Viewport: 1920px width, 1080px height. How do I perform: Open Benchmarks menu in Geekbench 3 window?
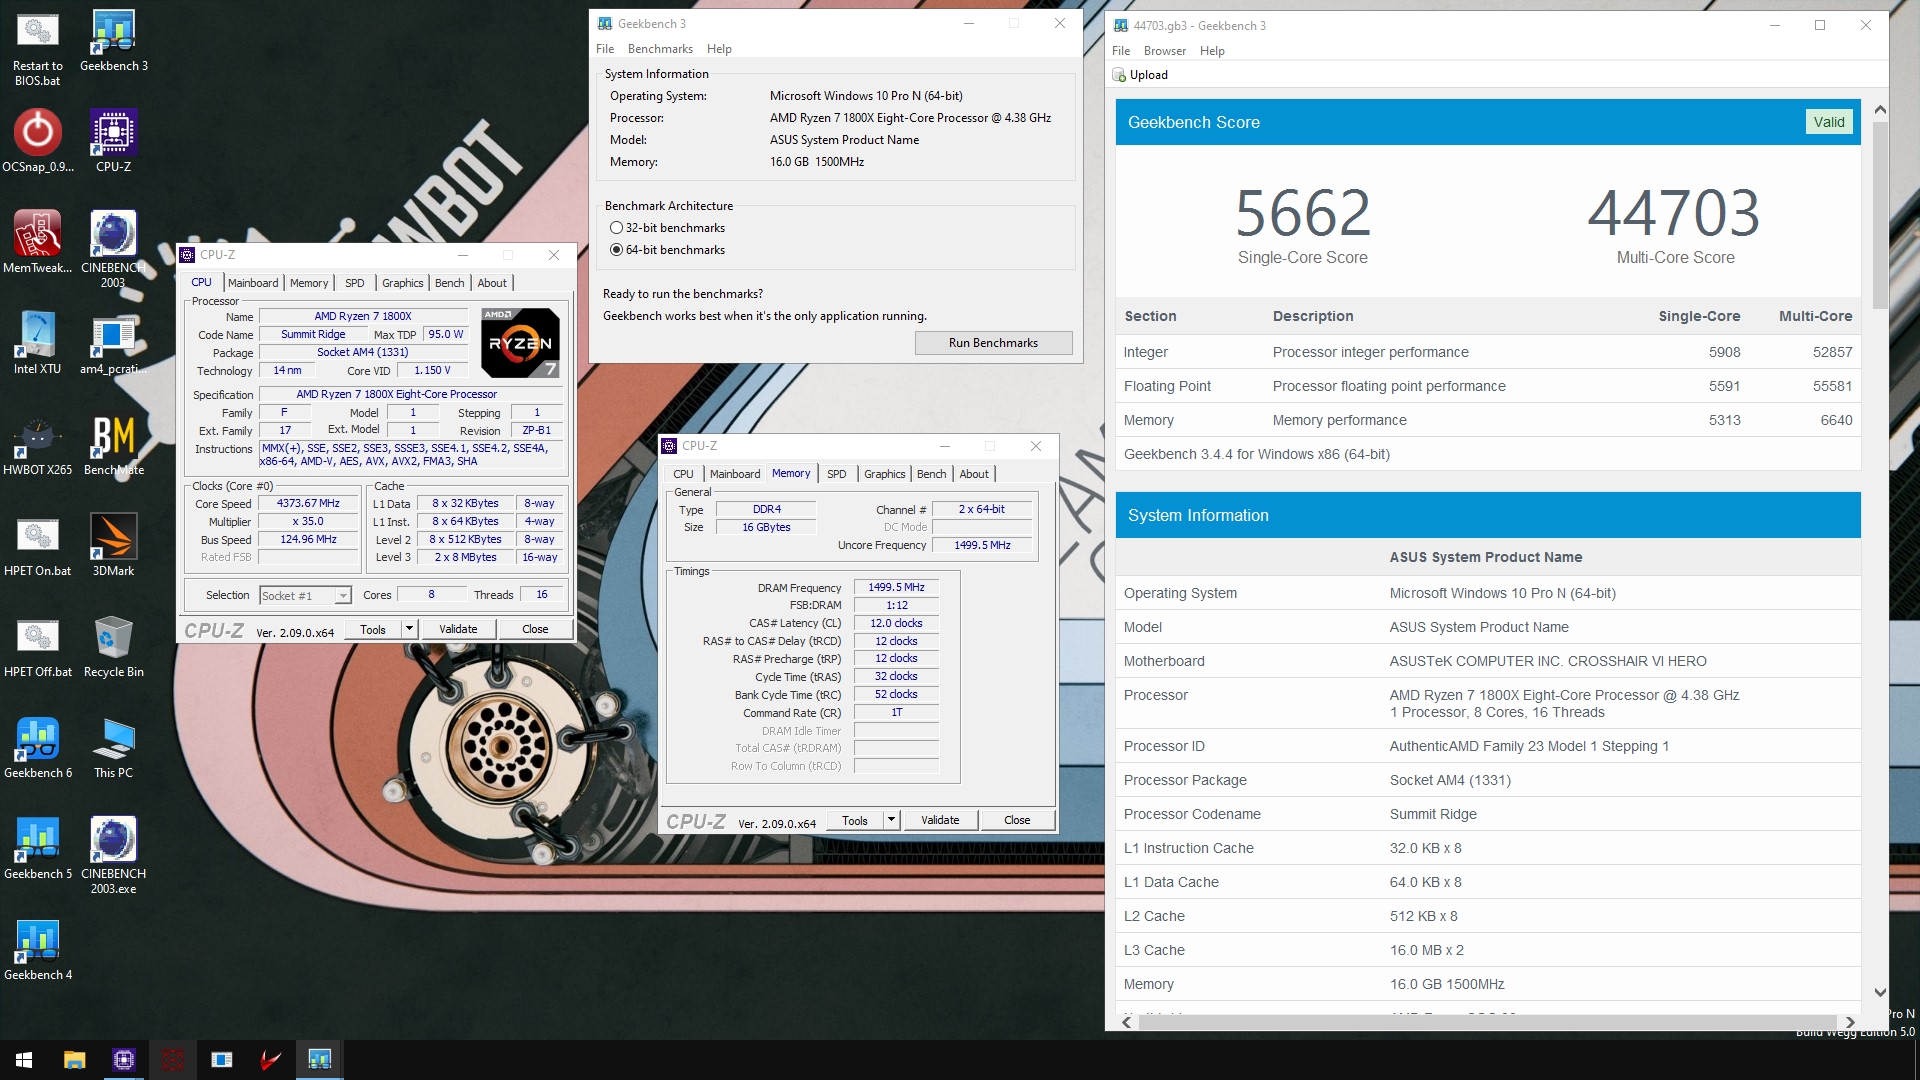point(660,49)
